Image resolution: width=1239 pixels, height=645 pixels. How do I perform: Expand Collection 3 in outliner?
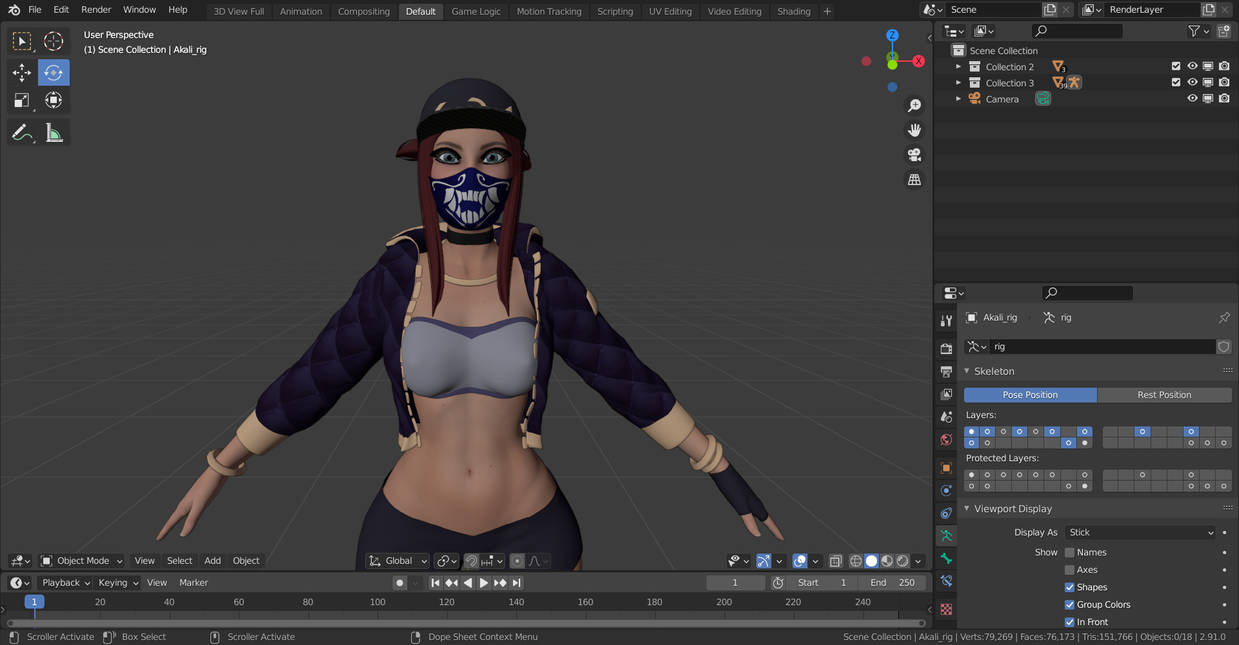pos(958,83)
